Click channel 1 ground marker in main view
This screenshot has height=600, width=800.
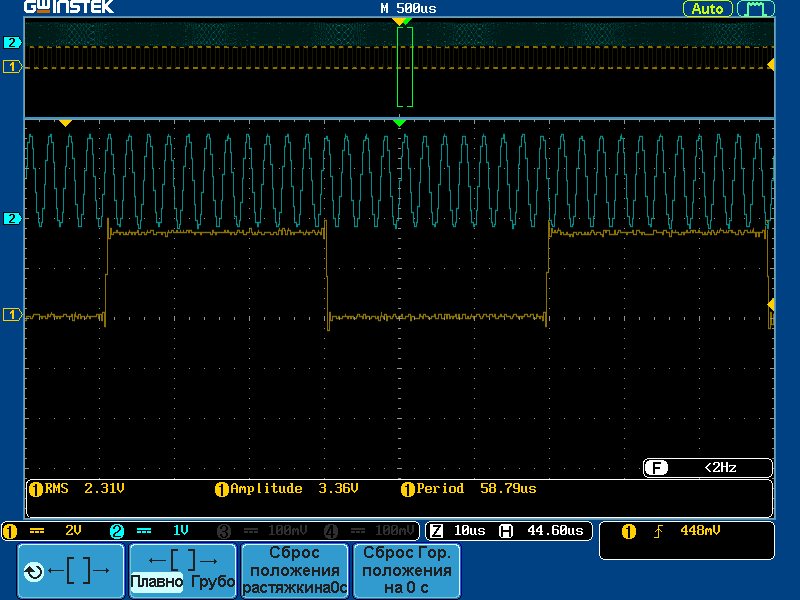coord(12,316)
